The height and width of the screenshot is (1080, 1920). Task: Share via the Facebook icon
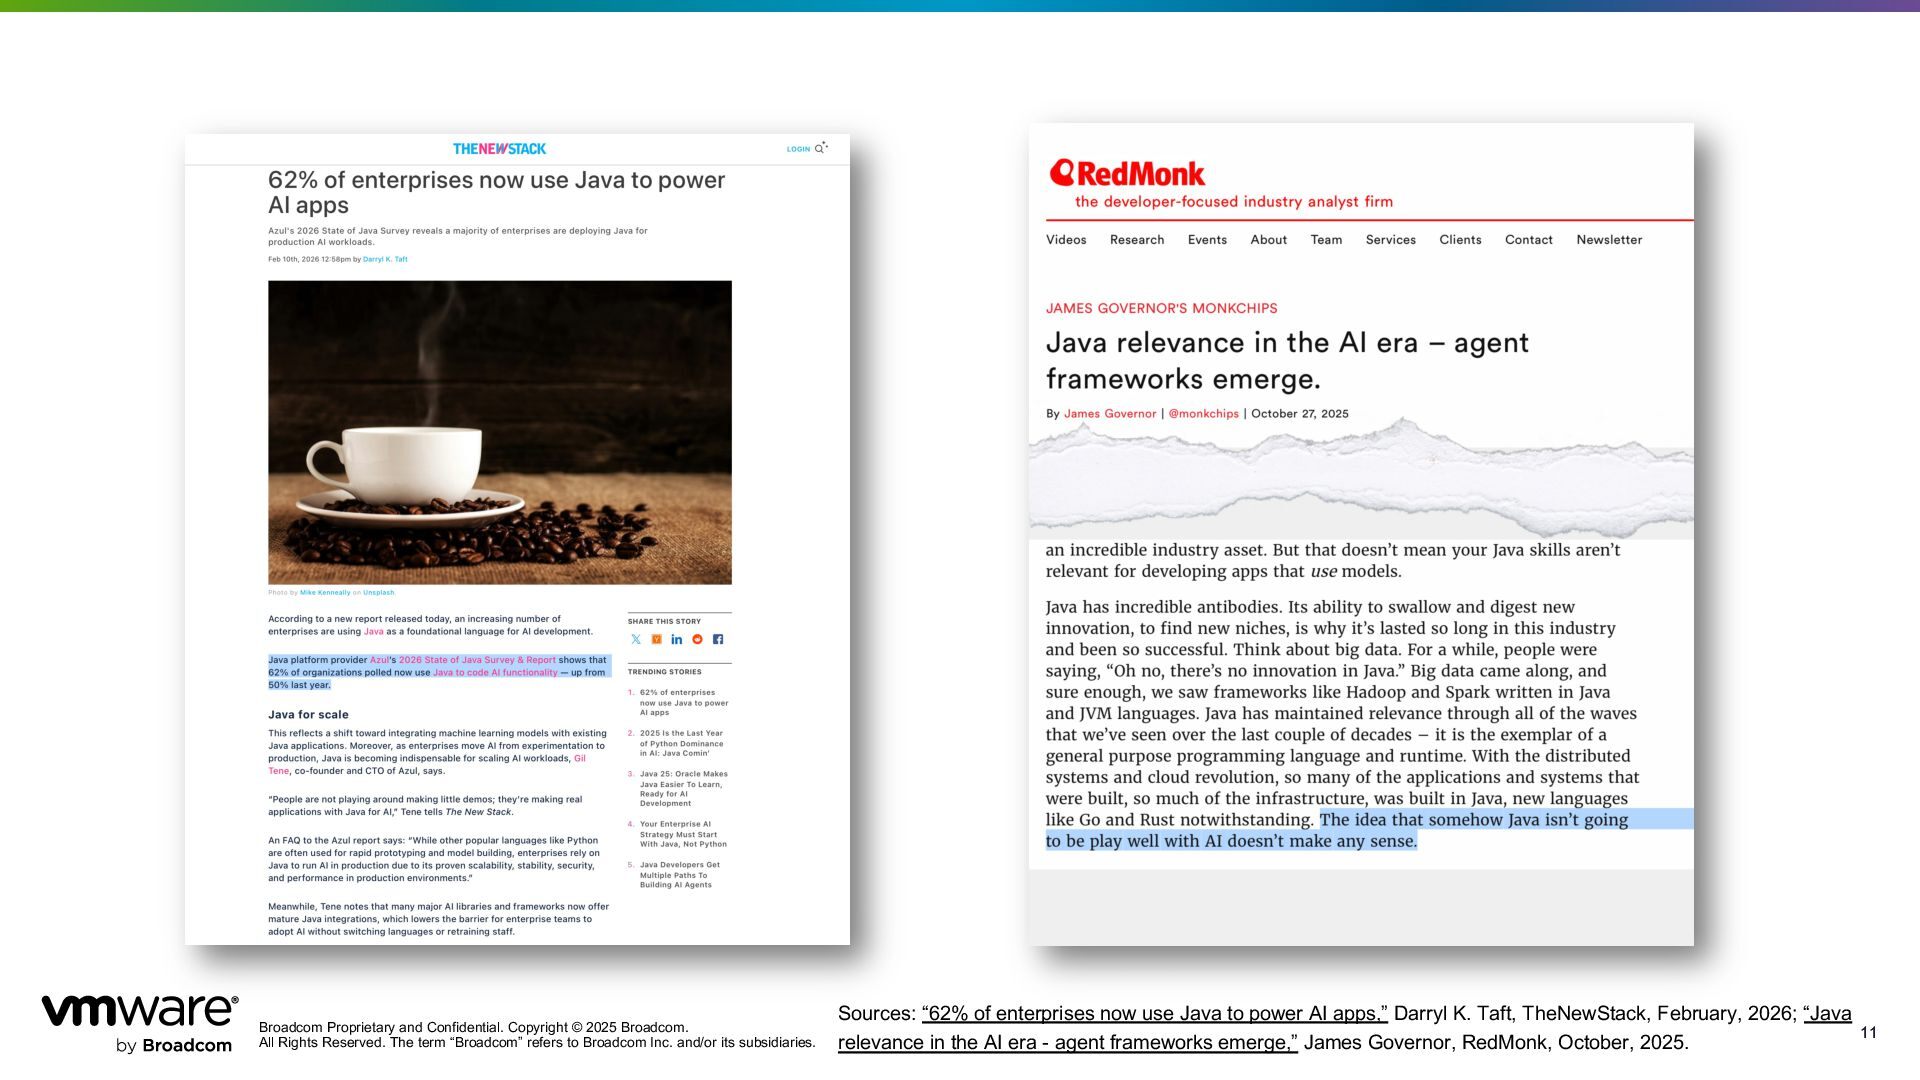(x=718, y=639)
